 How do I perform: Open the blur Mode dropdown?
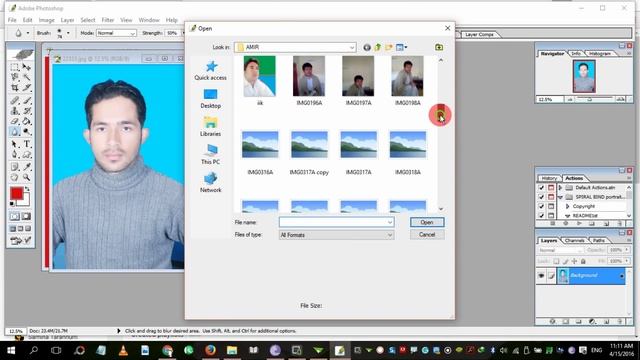point(116,33)
